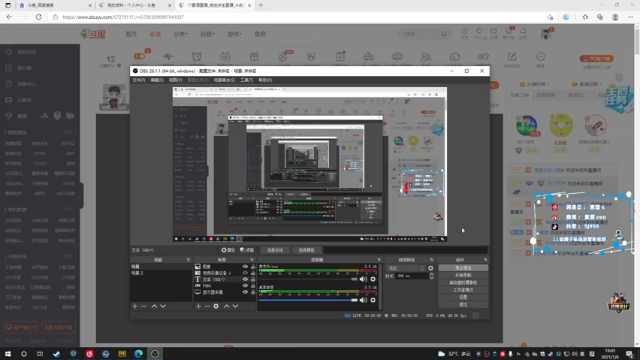This screenshot has width=640, height=360.
Task: Open the audio waveform icon in streamer toolbar
Action: 168,57
